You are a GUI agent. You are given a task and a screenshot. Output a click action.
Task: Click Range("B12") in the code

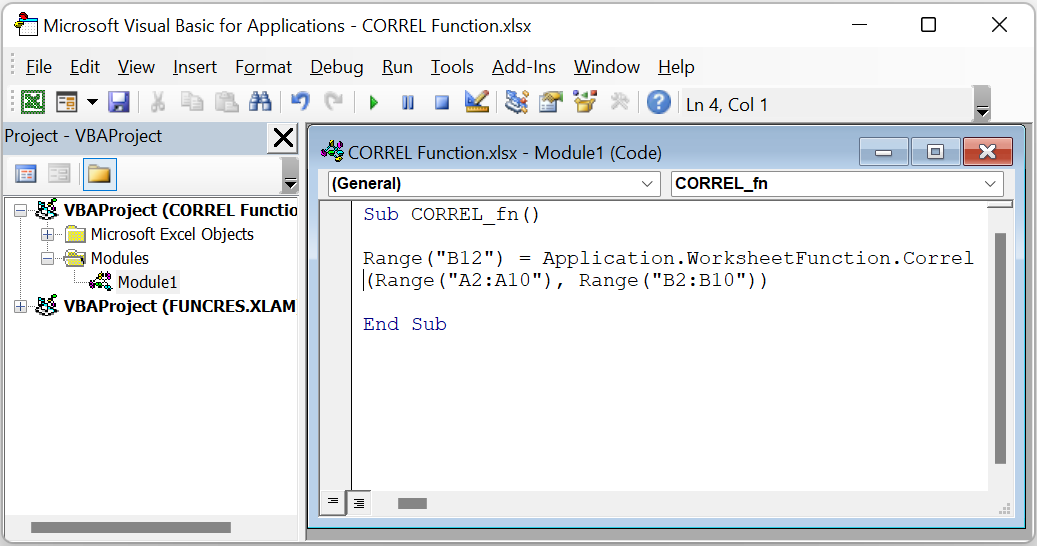pos(433,258)
